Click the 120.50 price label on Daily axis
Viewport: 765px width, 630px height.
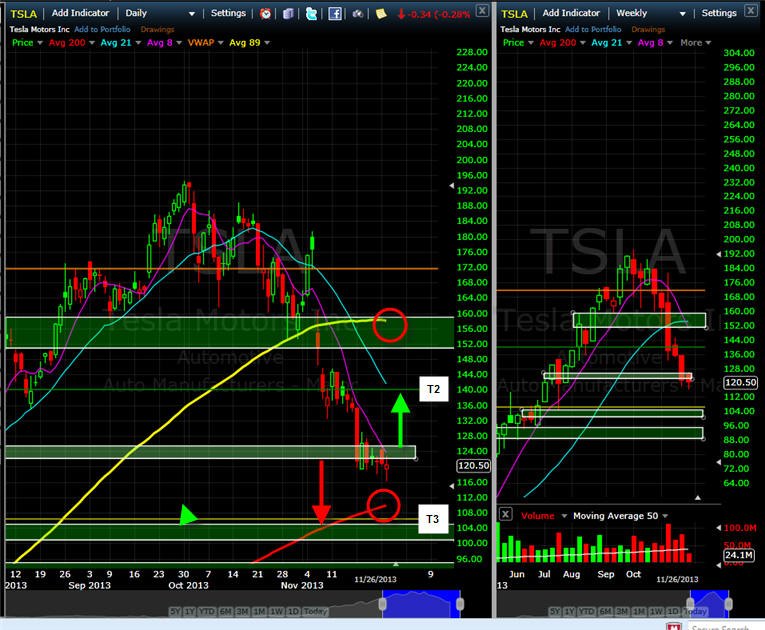coord(473,466)
